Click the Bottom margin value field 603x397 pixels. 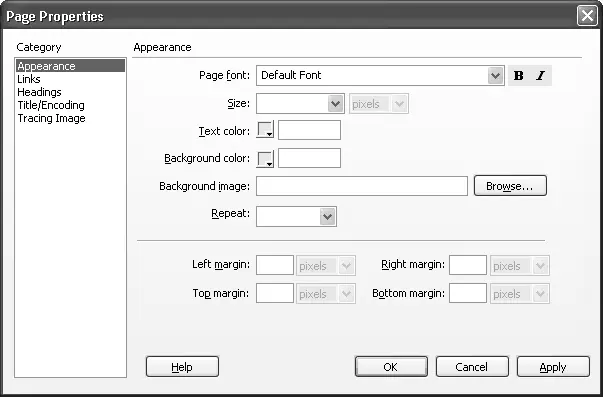click(x=468, y=293)
